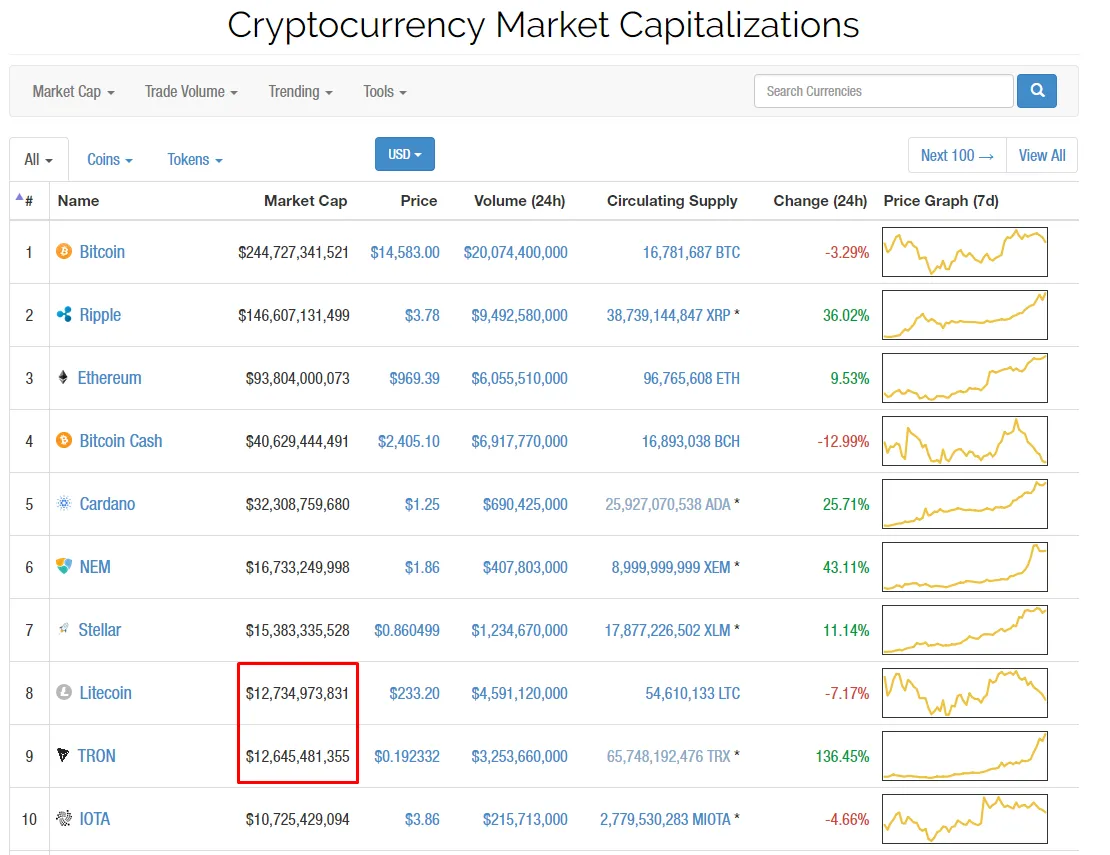The height and width of the screenshot is (855, 1110).
Task: Open the Litecoin name link
Action: coord(105,692)
